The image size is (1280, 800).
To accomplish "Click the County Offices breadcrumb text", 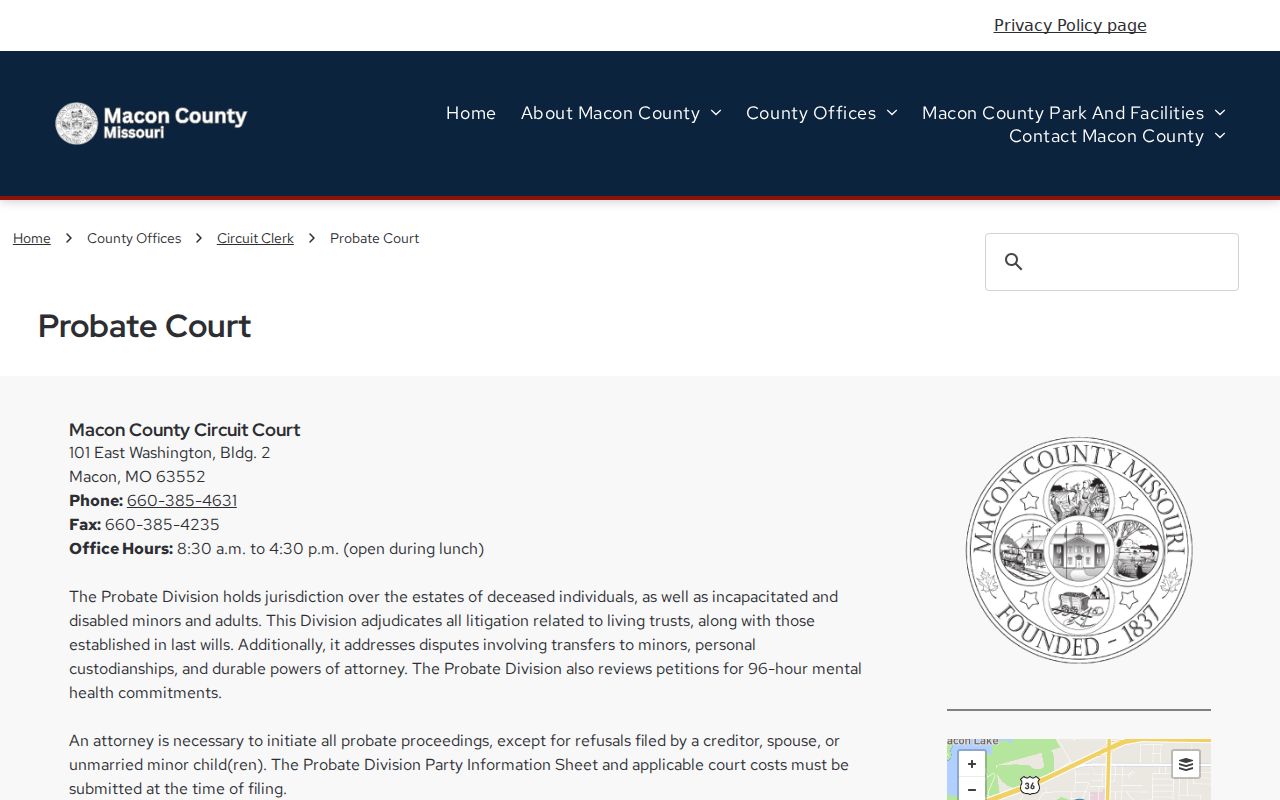I will [134, 238].
